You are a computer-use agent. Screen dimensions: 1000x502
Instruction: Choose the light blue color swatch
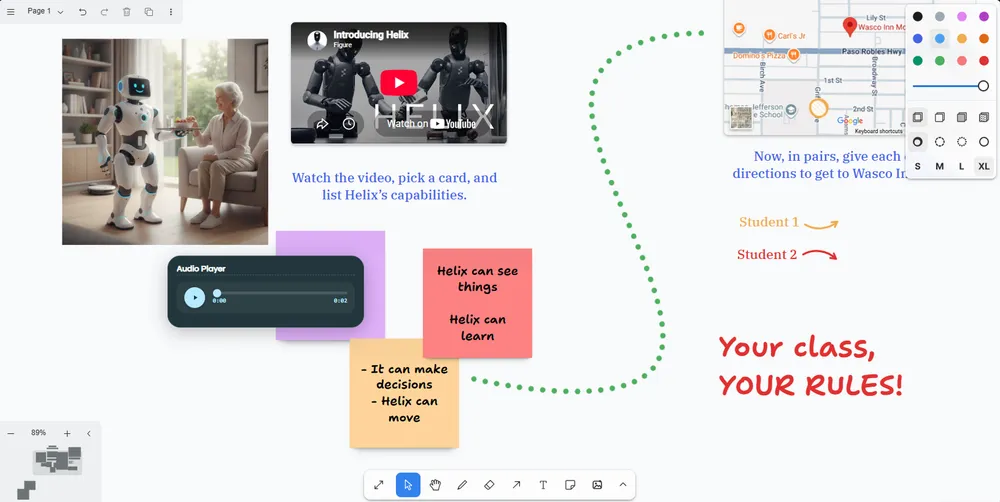pos(939,39)
